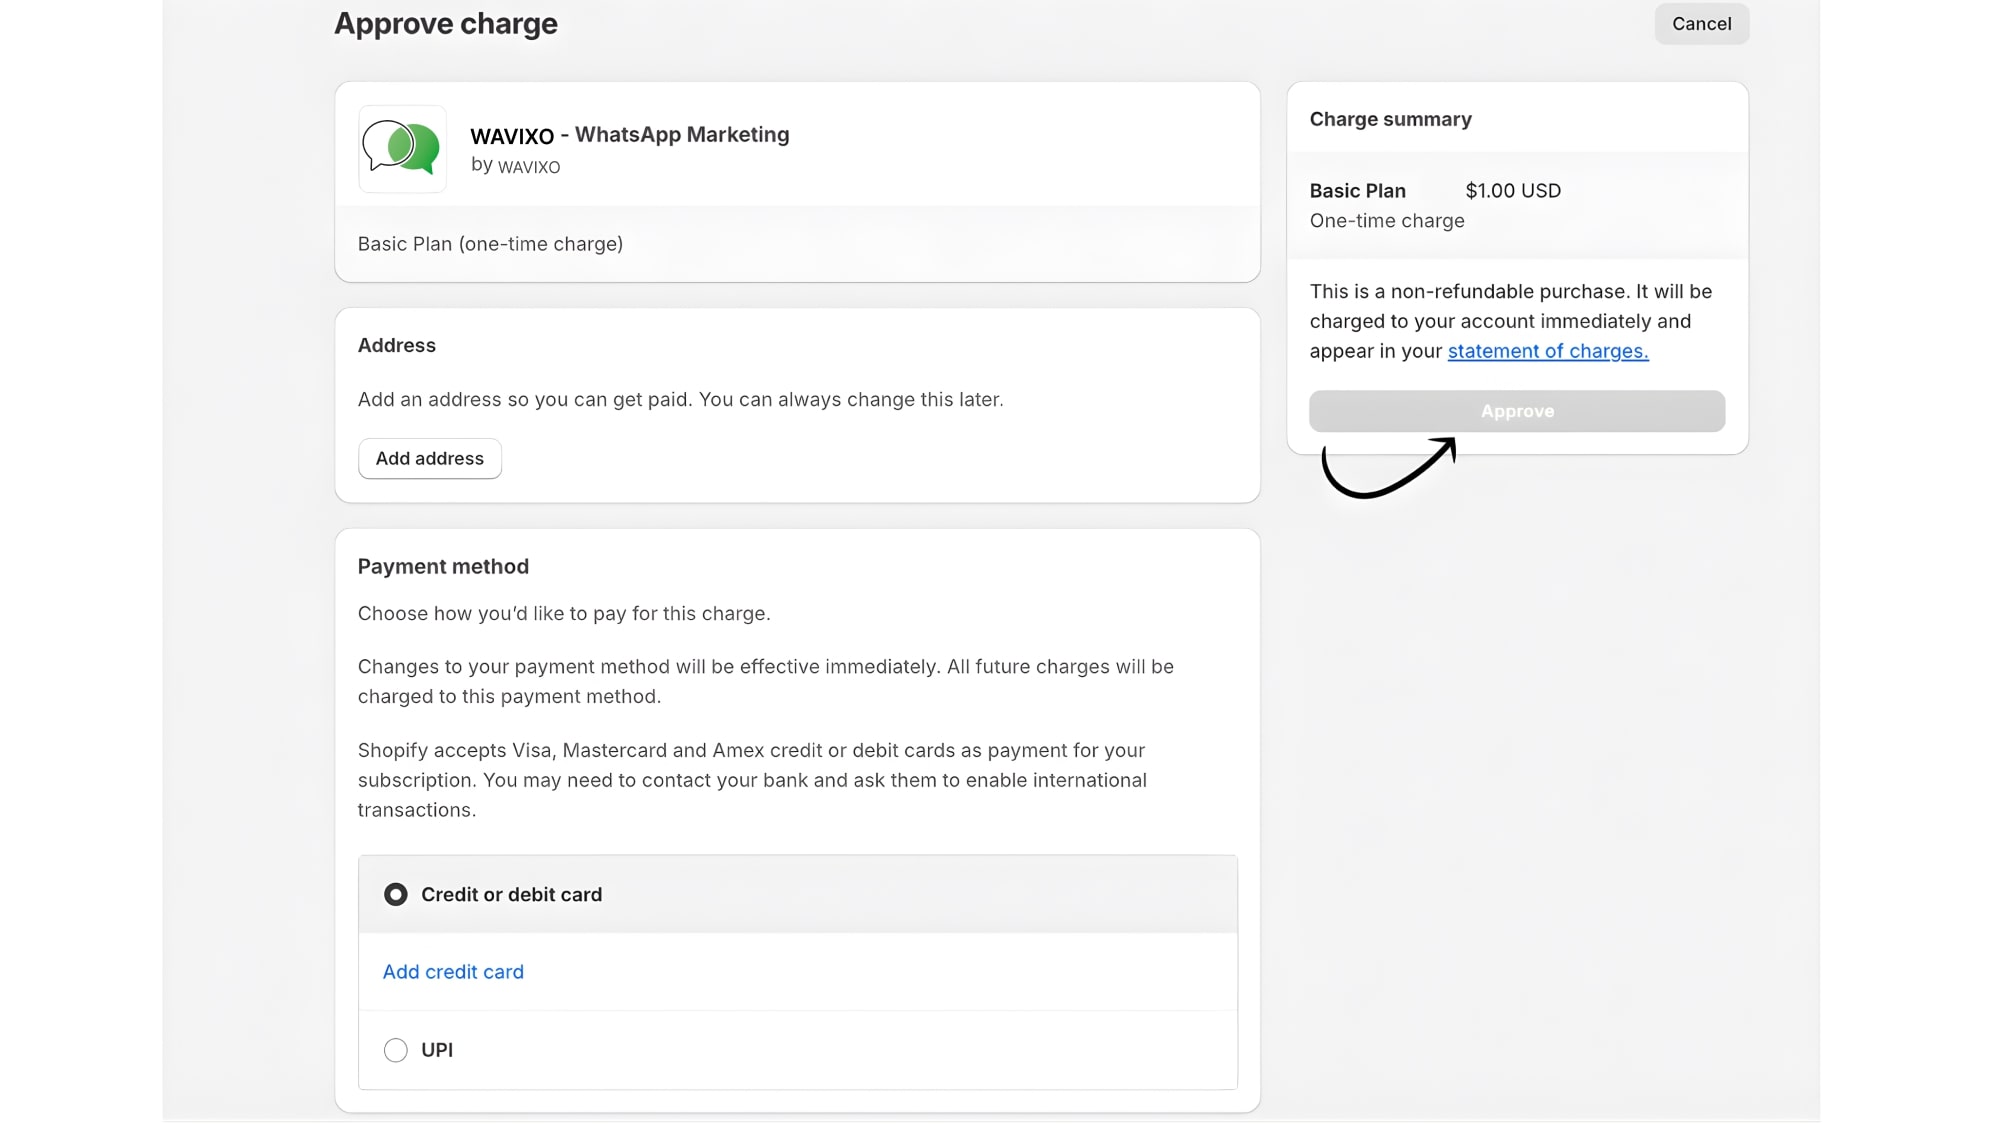This screenshot has height=1125, width=2000.
Task: Click the WAVIXO chat bubbles app logo
Action: click(x=402, y=148)
